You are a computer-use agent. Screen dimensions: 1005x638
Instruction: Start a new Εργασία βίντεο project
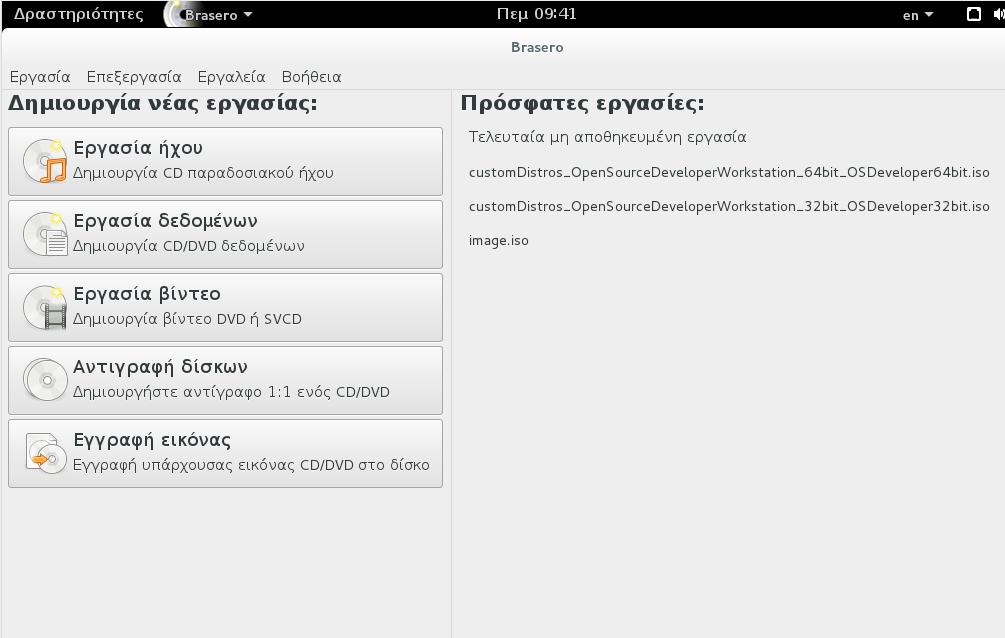225,307
